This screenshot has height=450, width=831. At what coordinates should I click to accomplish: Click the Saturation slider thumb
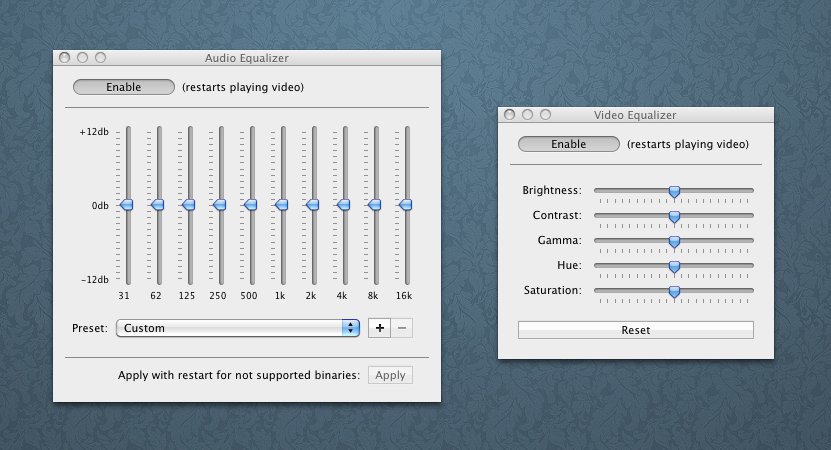pos(674,291)
